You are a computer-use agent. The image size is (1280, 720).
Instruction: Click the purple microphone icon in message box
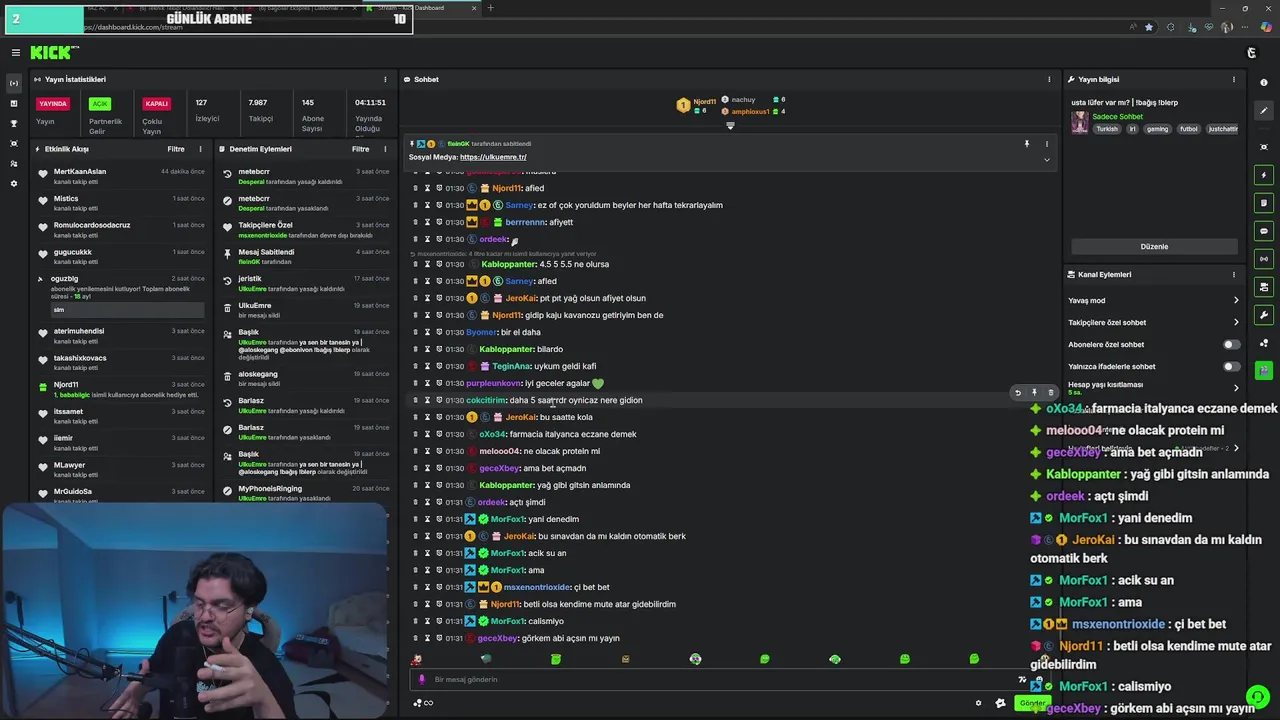pyautogui.click(x=421, y=679)
